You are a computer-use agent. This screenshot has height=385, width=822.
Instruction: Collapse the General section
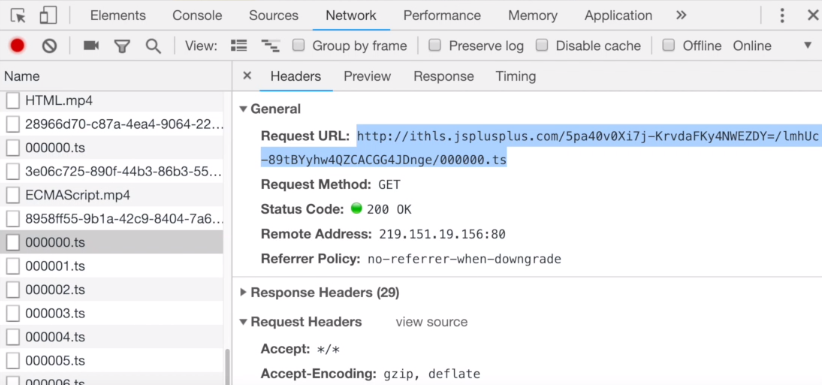point(271,109)
